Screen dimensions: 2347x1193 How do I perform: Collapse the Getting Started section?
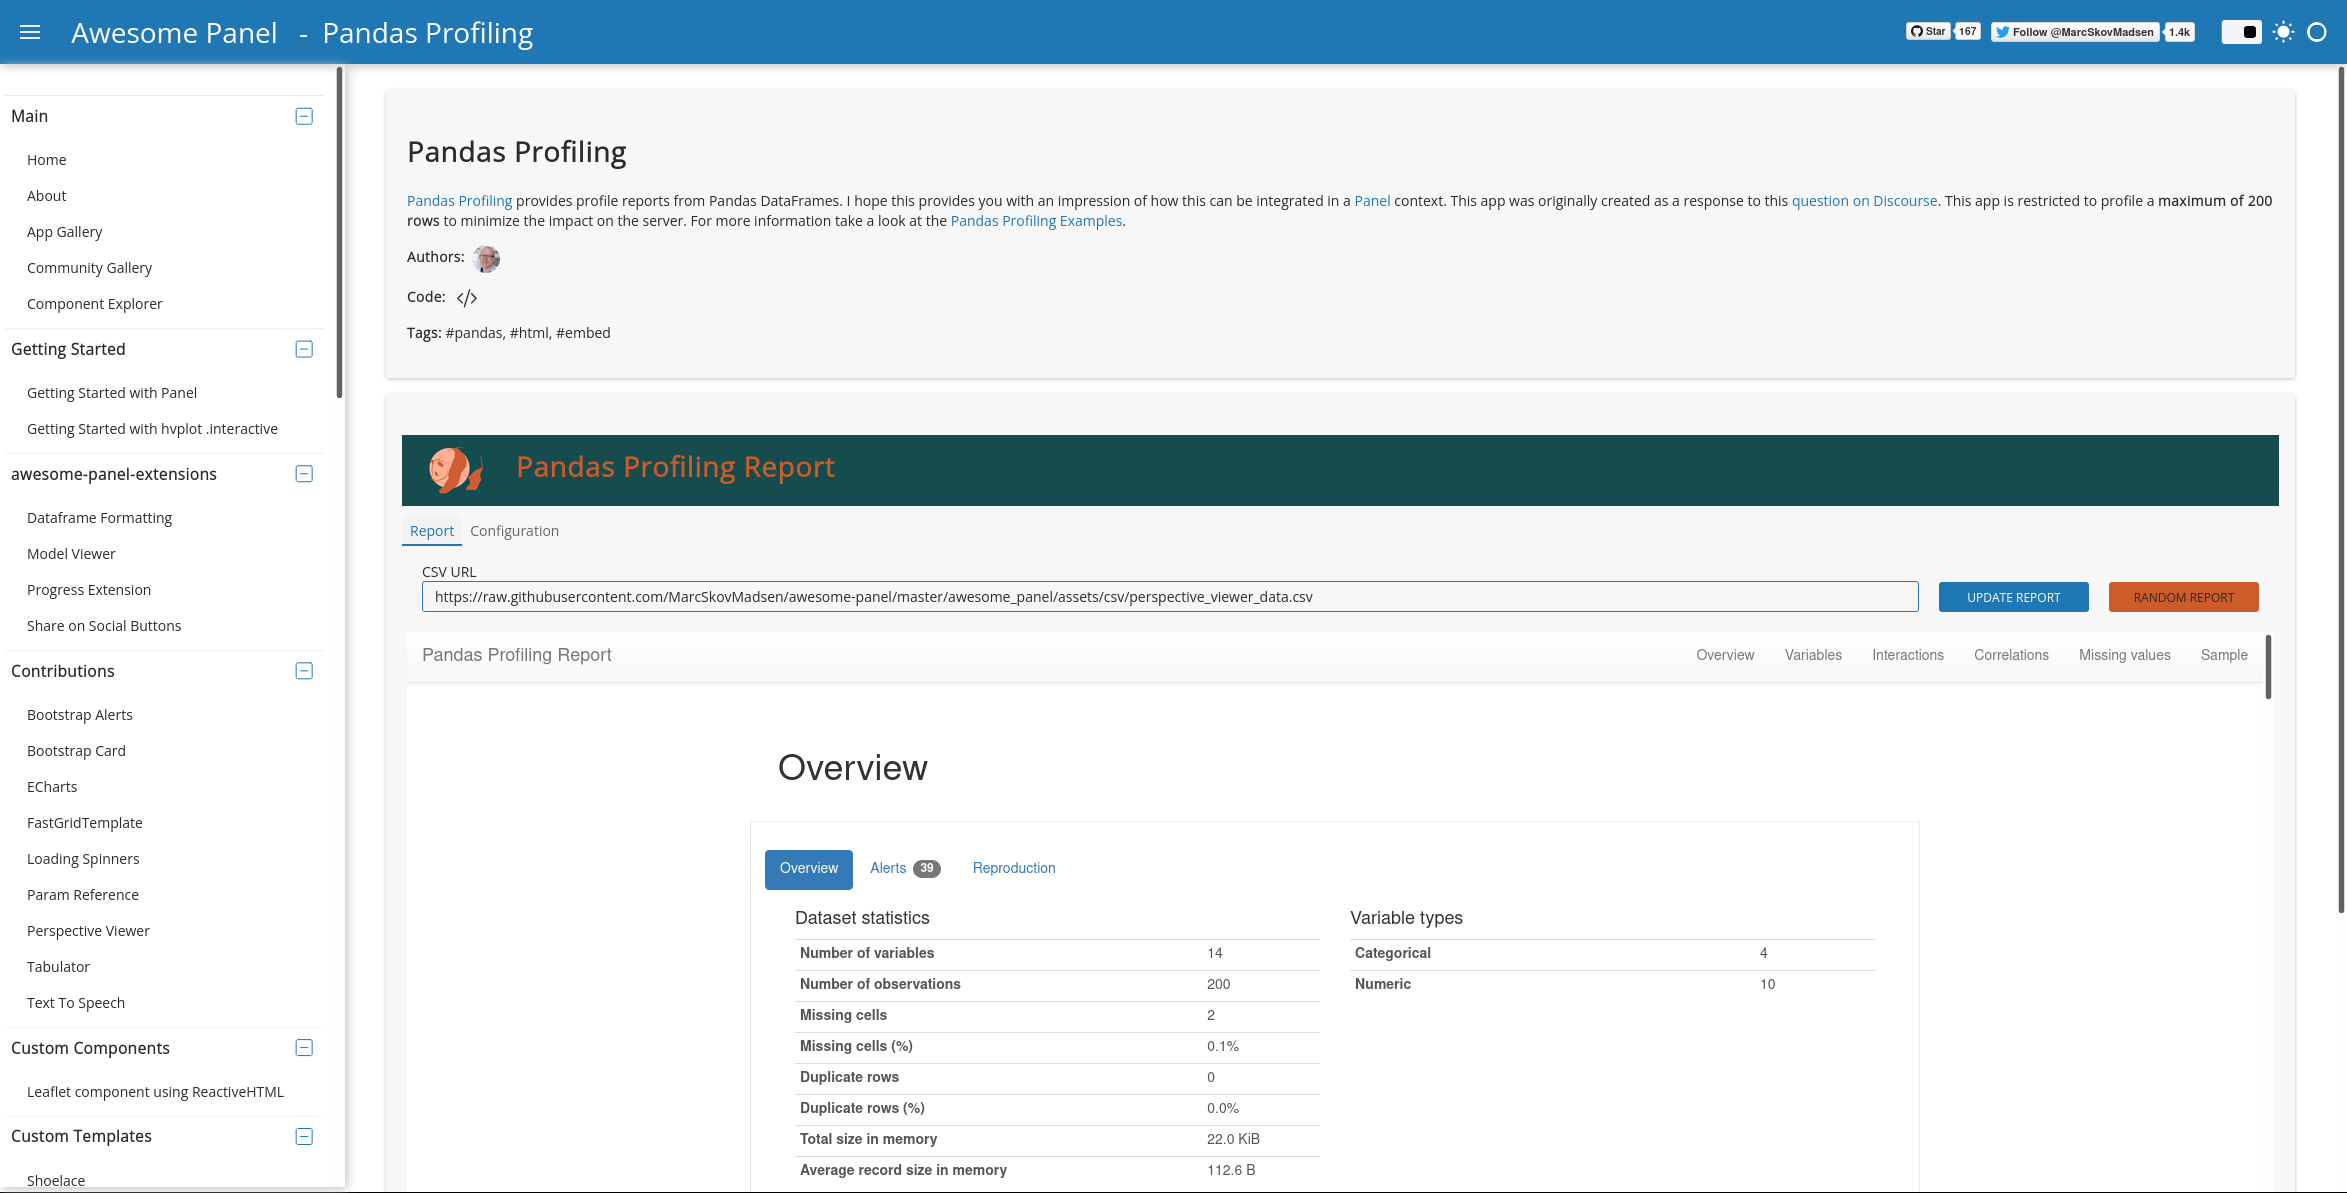pyautogui.click(x=304, y=349)
